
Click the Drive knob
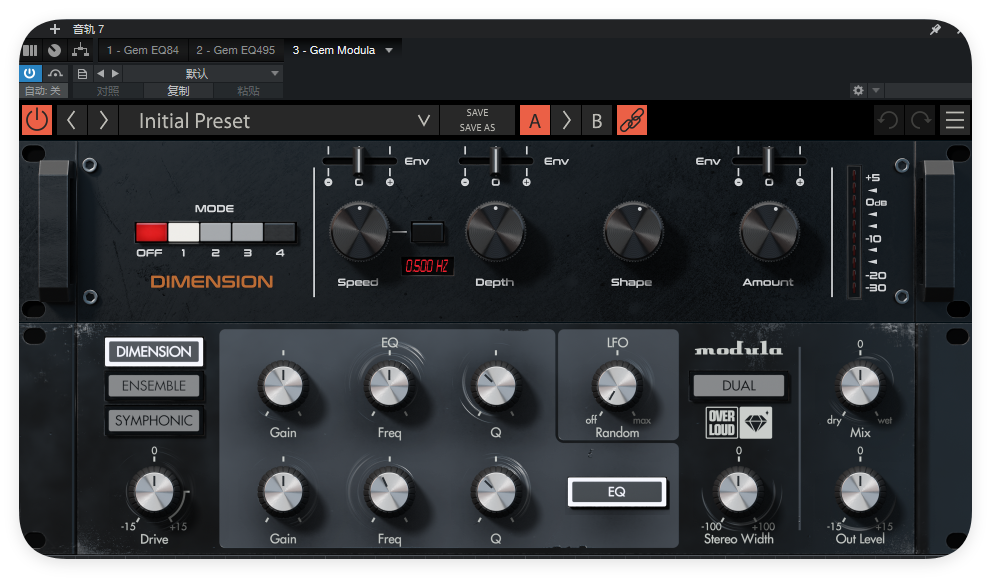pos(154,492)
